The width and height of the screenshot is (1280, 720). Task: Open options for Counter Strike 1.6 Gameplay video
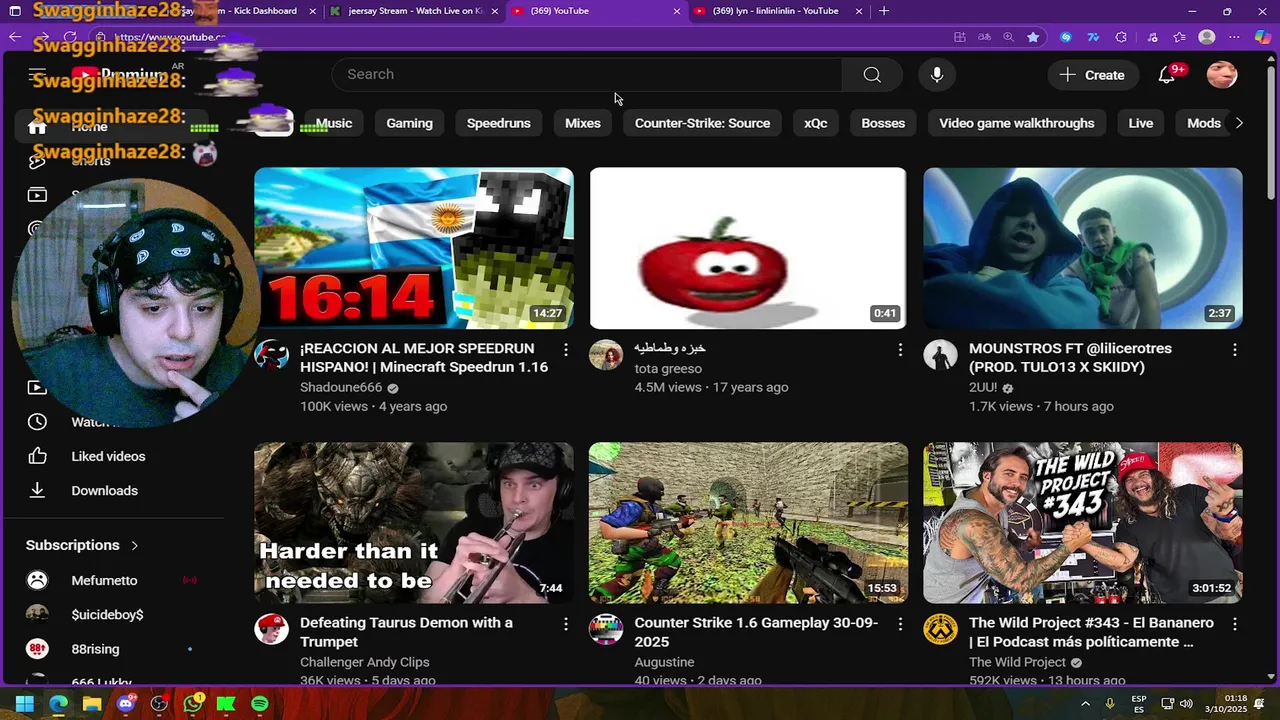click(x=900, y=623)
